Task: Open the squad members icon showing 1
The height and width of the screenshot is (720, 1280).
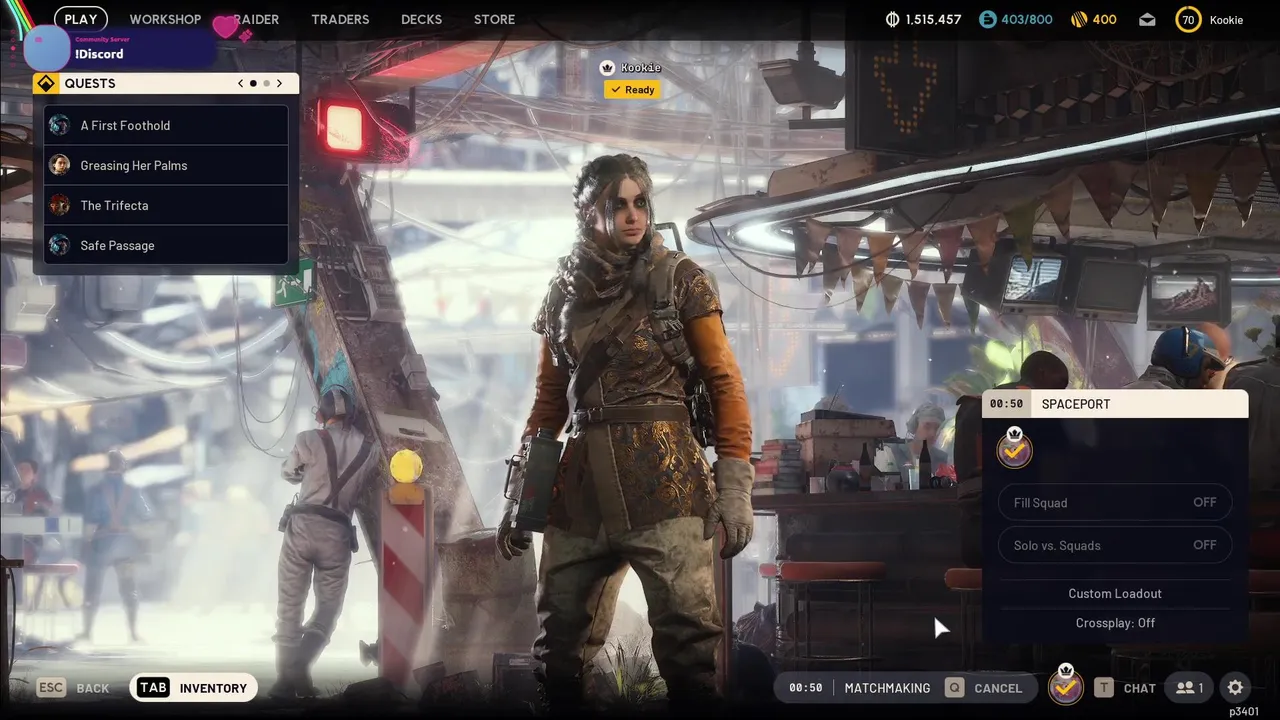Action: 1190,688
